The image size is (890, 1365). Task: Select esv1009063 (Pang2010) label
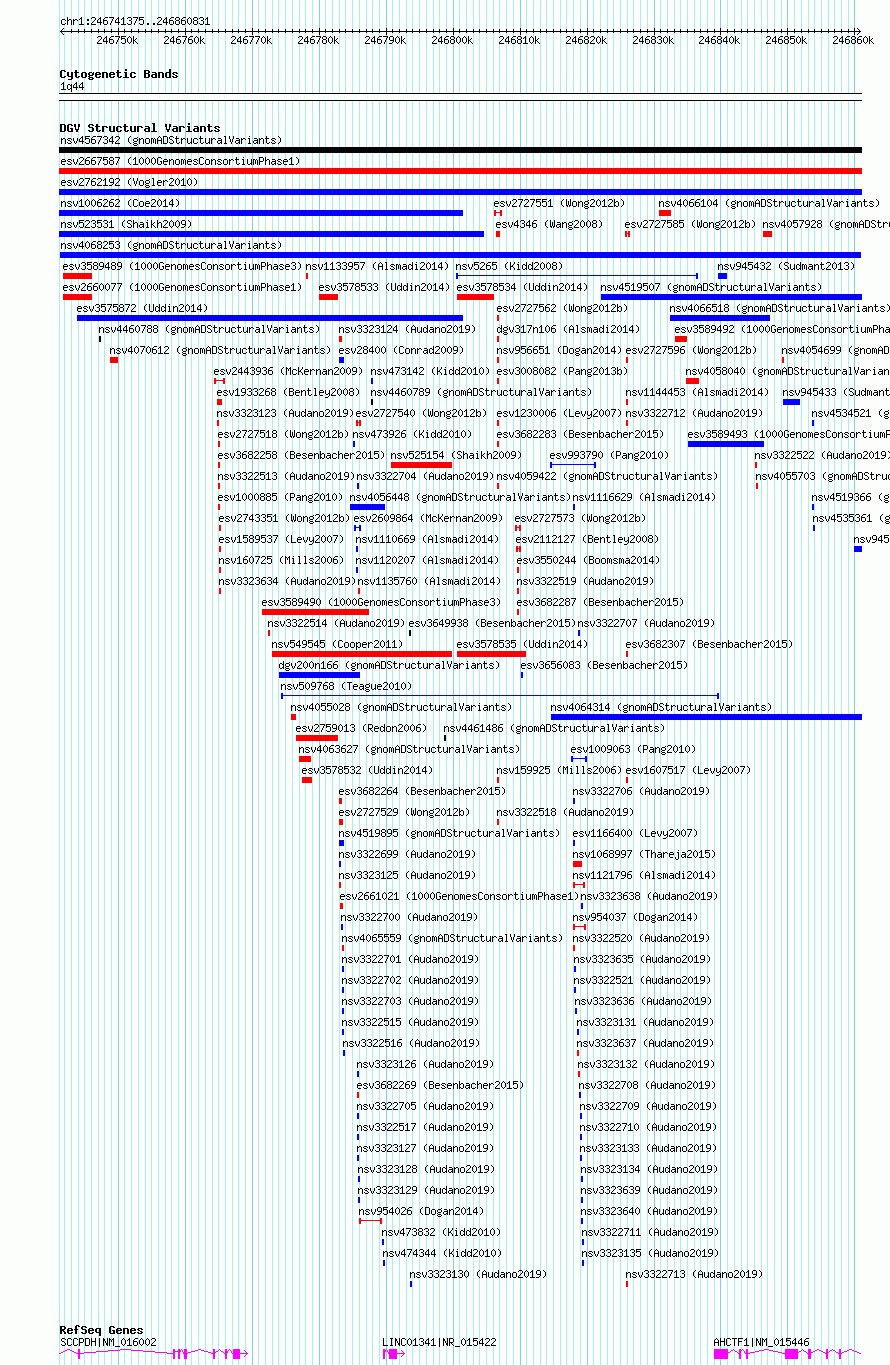coord(633,749)
